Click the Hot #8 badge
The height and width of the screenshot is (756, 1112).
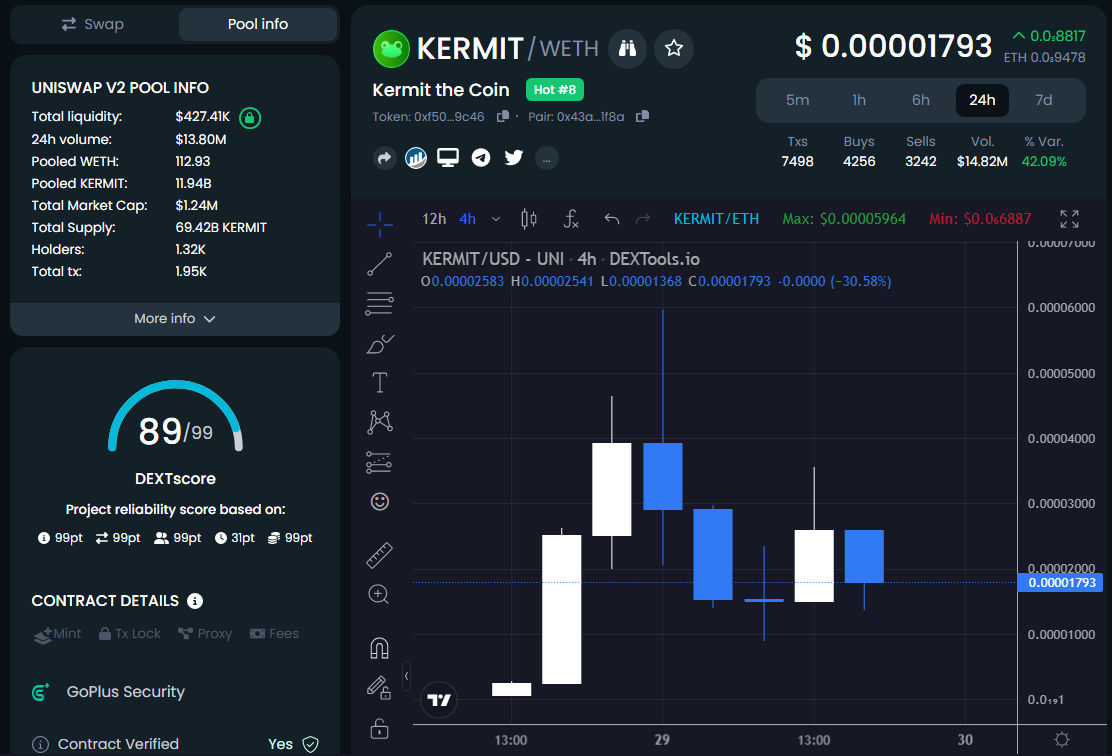pyautogui.click(x=555, y=90)
